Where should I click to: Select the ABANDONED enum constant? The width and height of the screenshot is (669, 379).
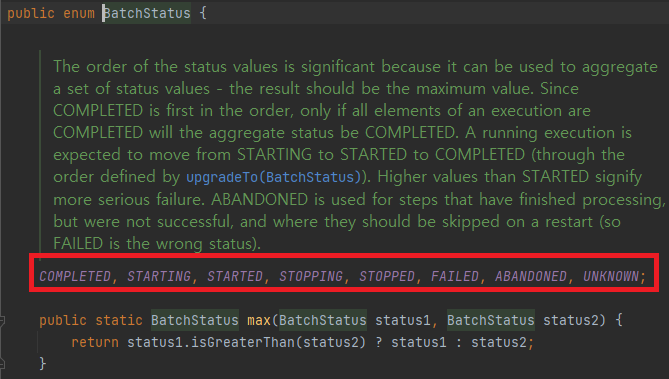click(x=531, y=276)
